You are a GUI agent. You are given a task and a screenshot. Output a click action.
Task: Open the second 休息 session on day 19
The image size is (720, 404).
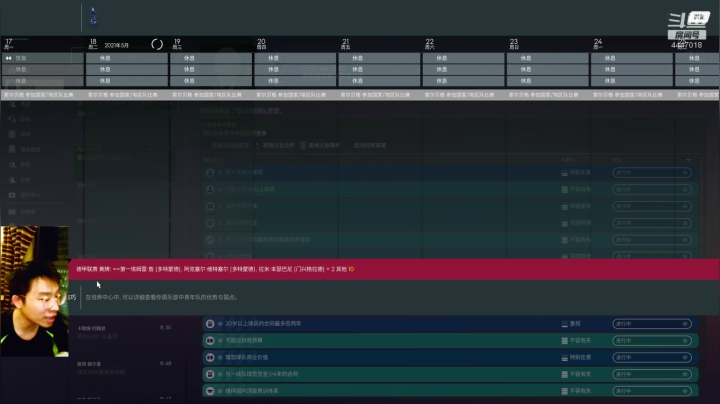click(211, 69)
